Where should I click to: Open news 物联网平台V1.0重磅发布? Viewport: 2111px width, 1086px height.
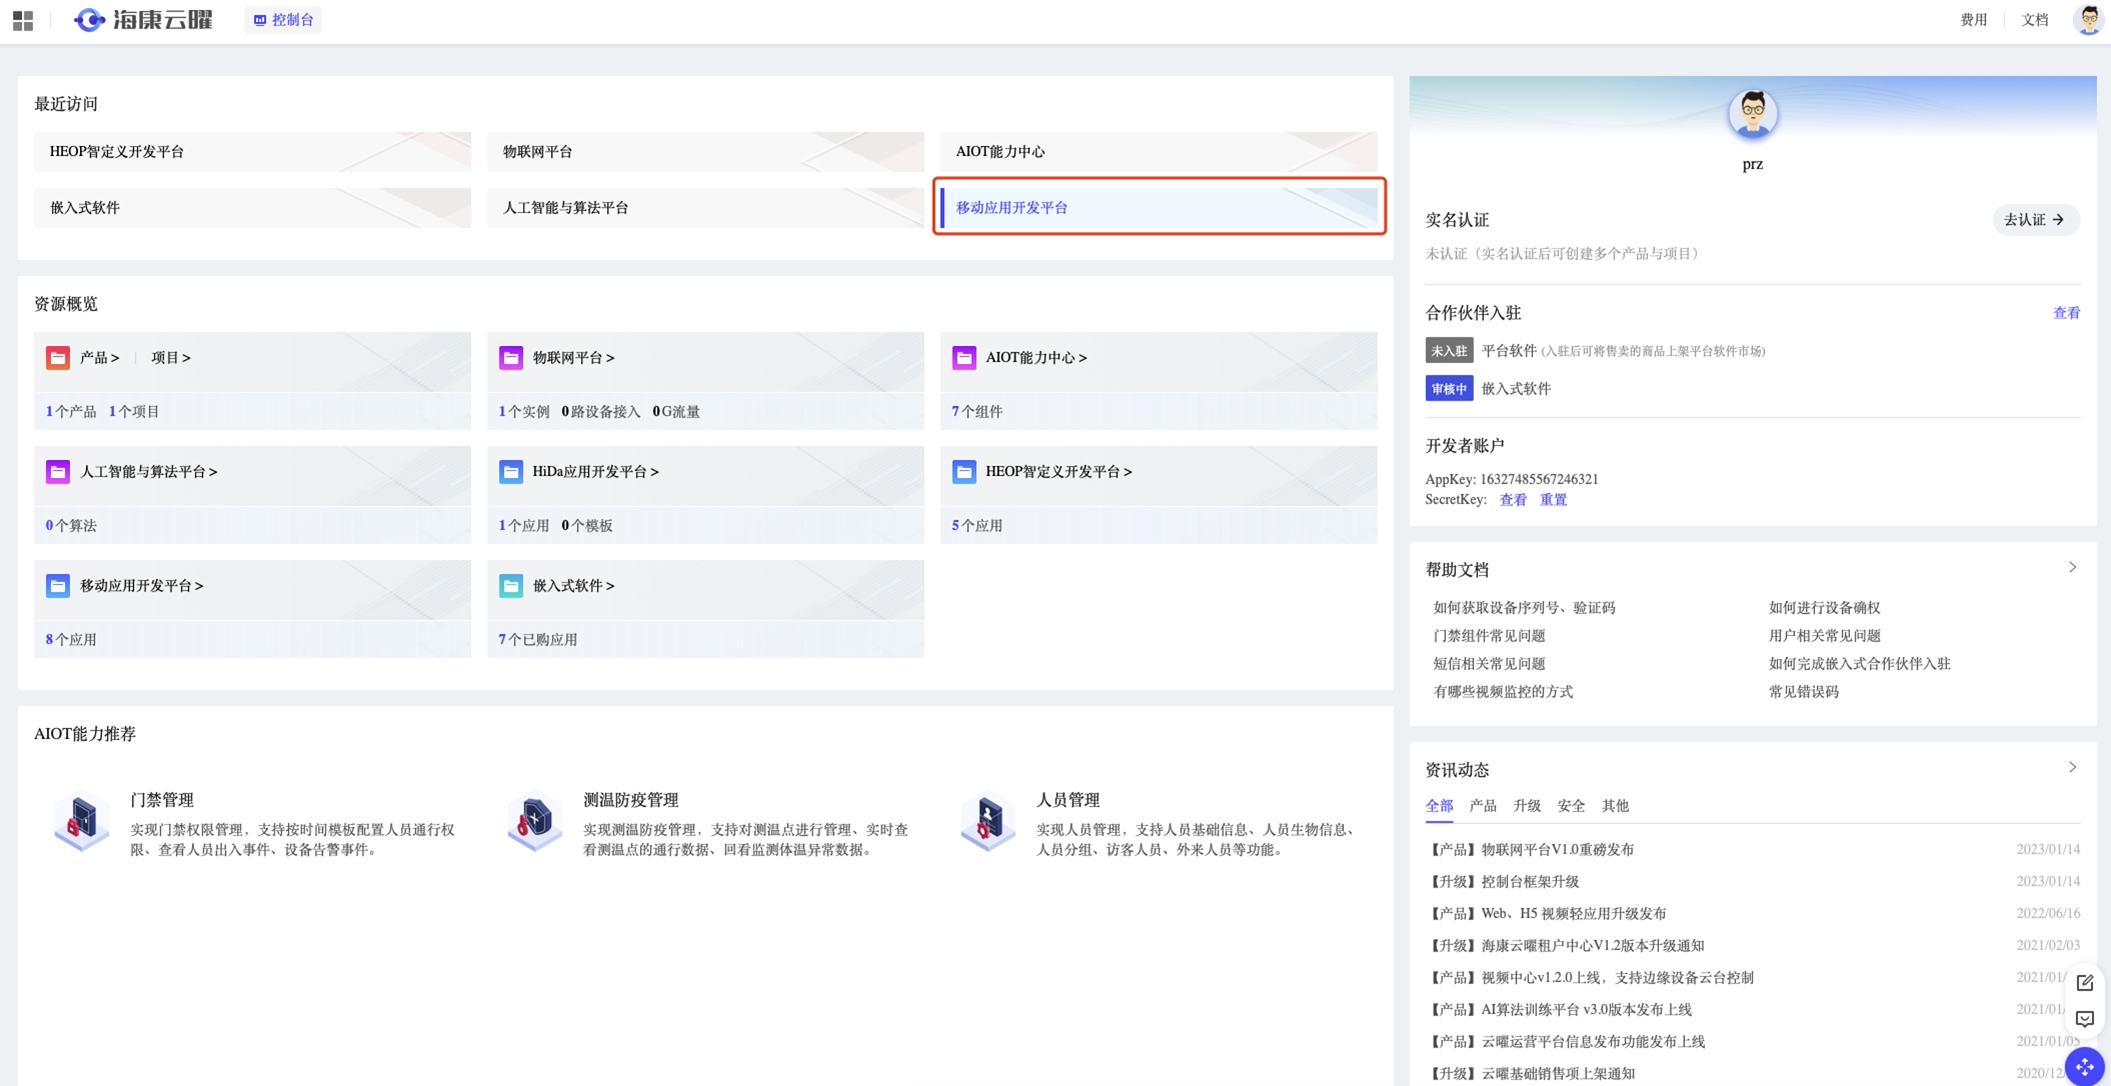(1530, 850)
